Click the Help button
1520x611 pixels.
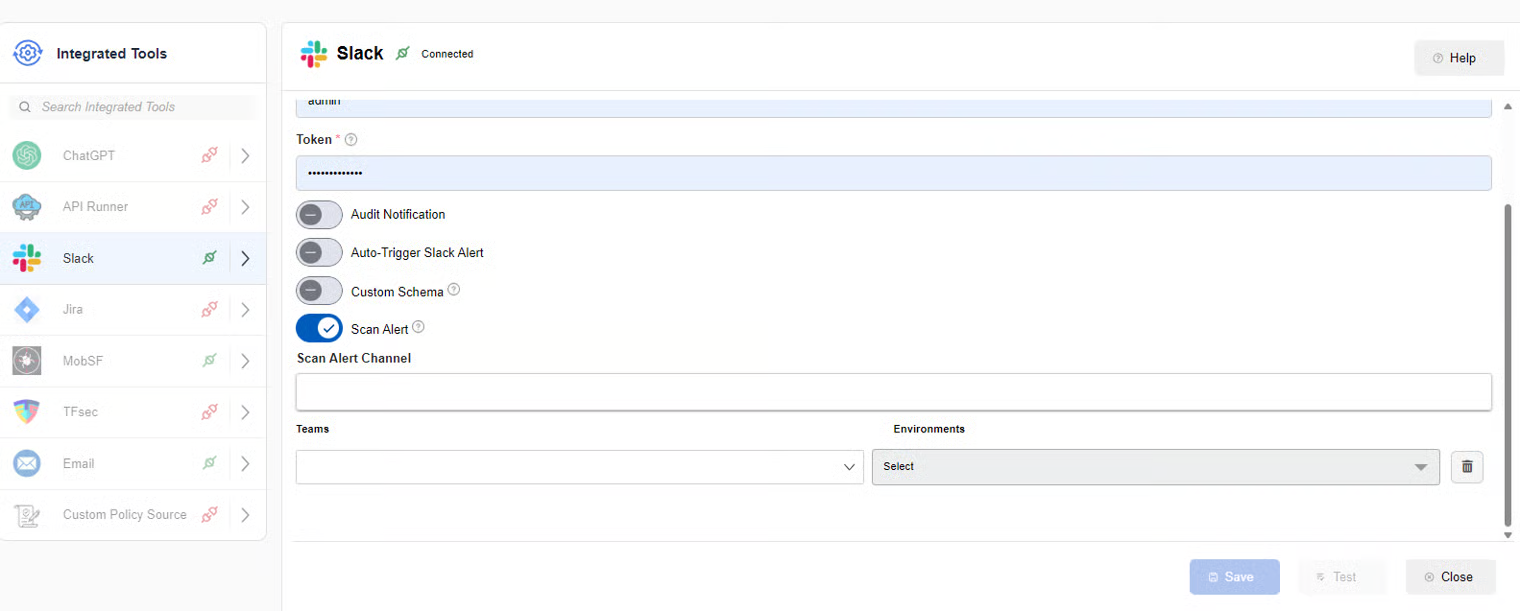tap(1459, 58)
